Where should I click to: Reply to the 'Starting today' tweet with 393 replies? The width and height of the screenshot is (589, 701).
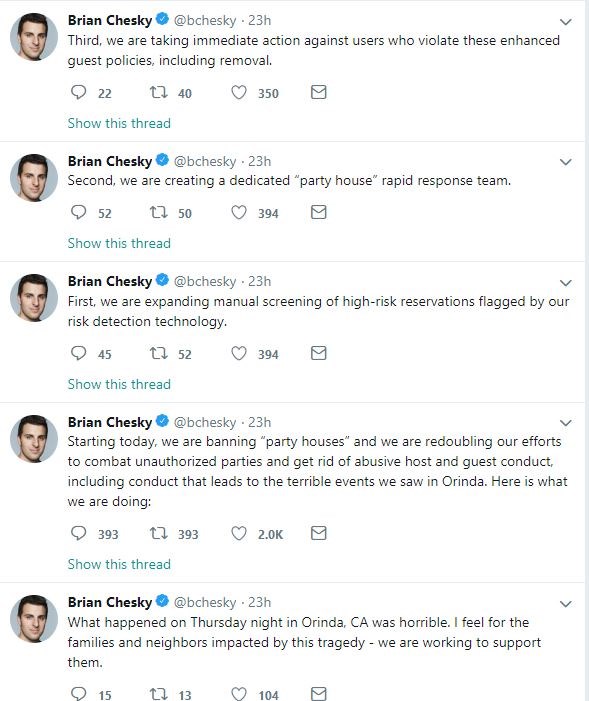click(x=79, y=533)
